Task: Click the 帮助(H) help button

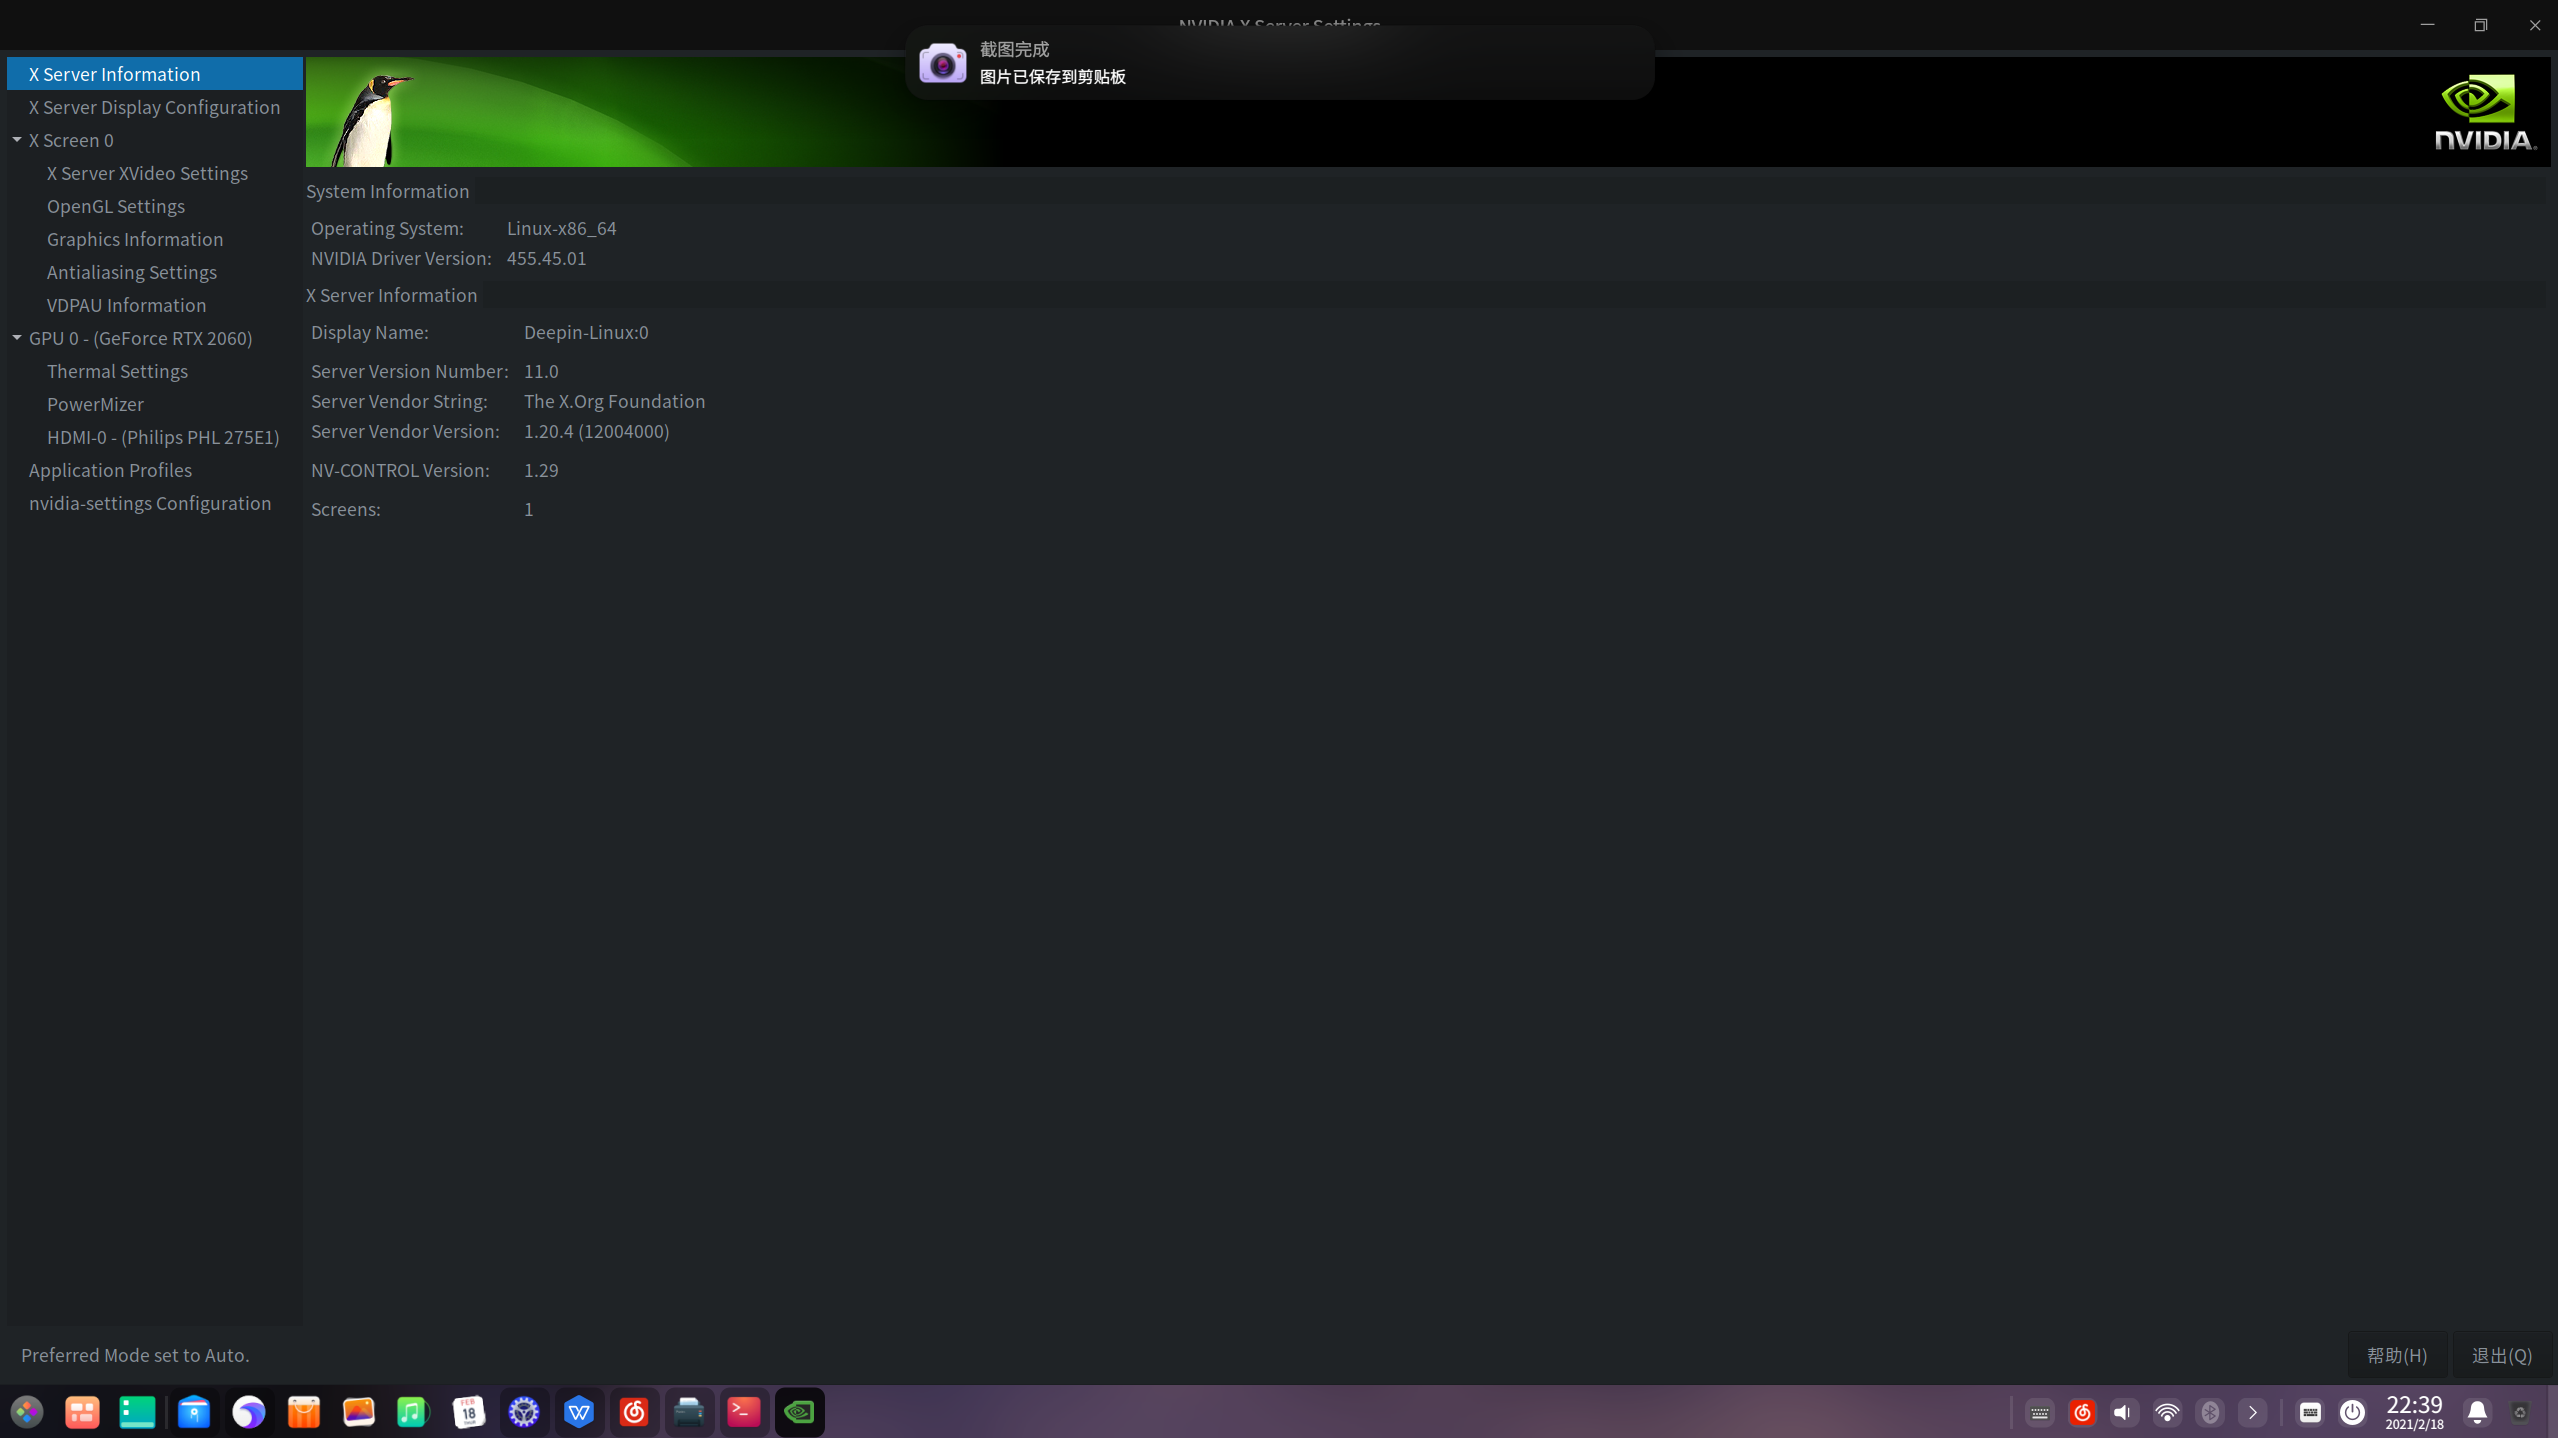Action: (2396, 1355)
